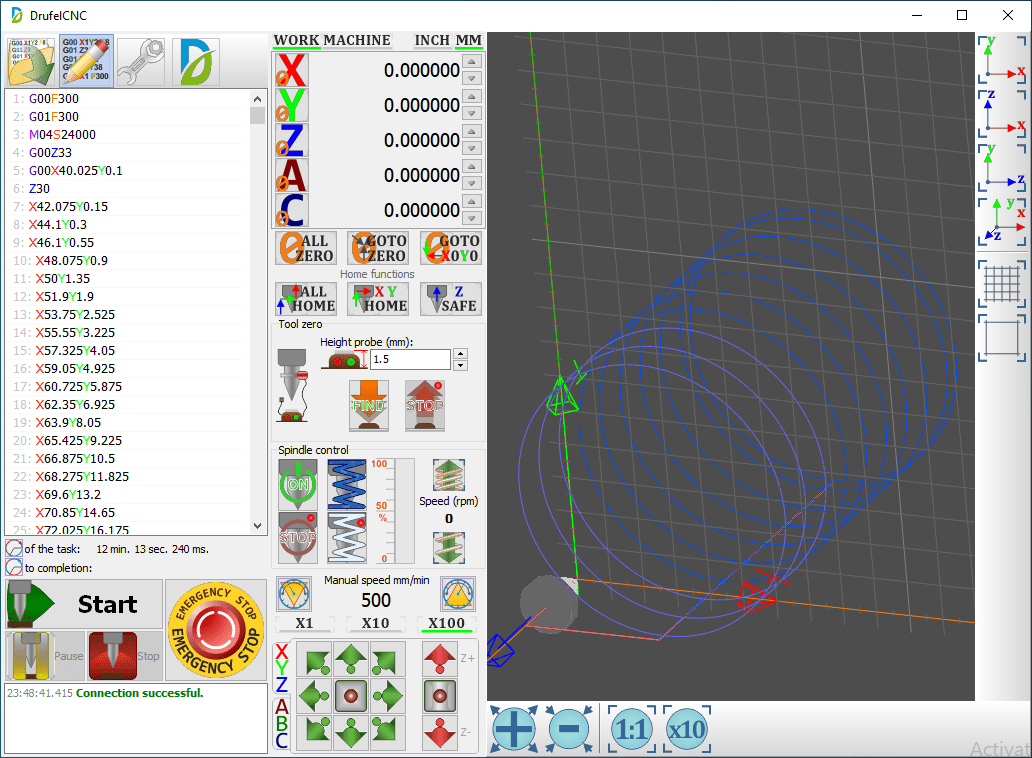This screenshot has width=1032, height=758.
Task: Enable coolant blue spring icon
Action: tap(347, 484)
